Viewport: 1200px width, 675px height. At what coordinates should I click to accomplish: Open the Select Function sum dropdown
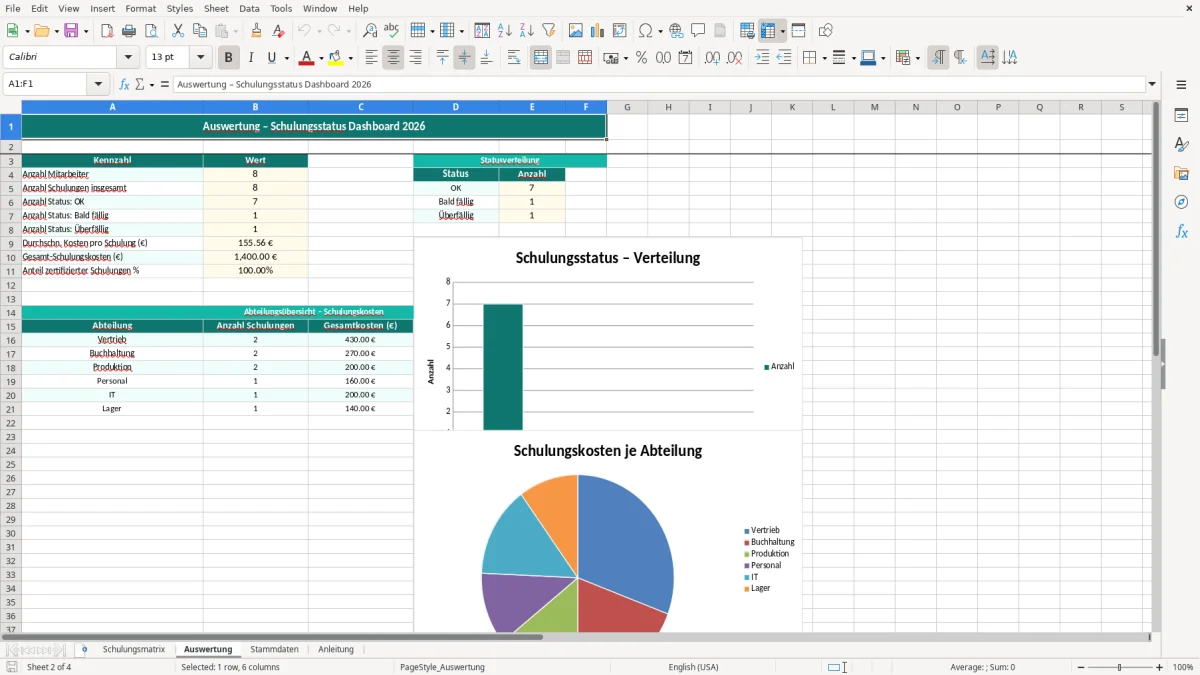coord(152,84)
